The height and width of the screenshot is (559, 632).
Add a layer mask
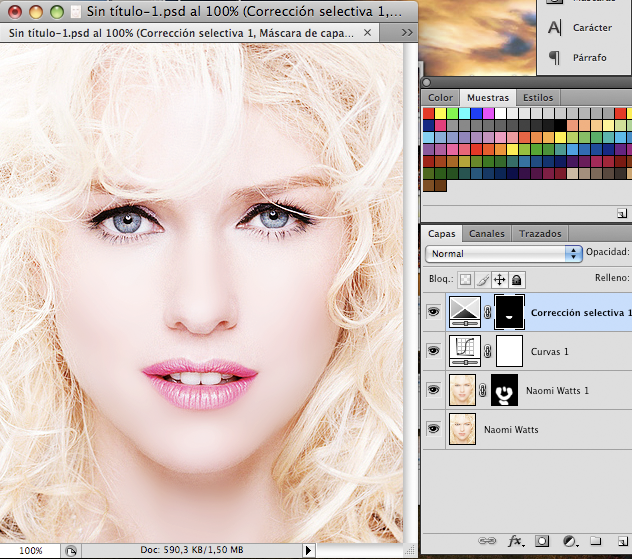[x=542, y=541]
